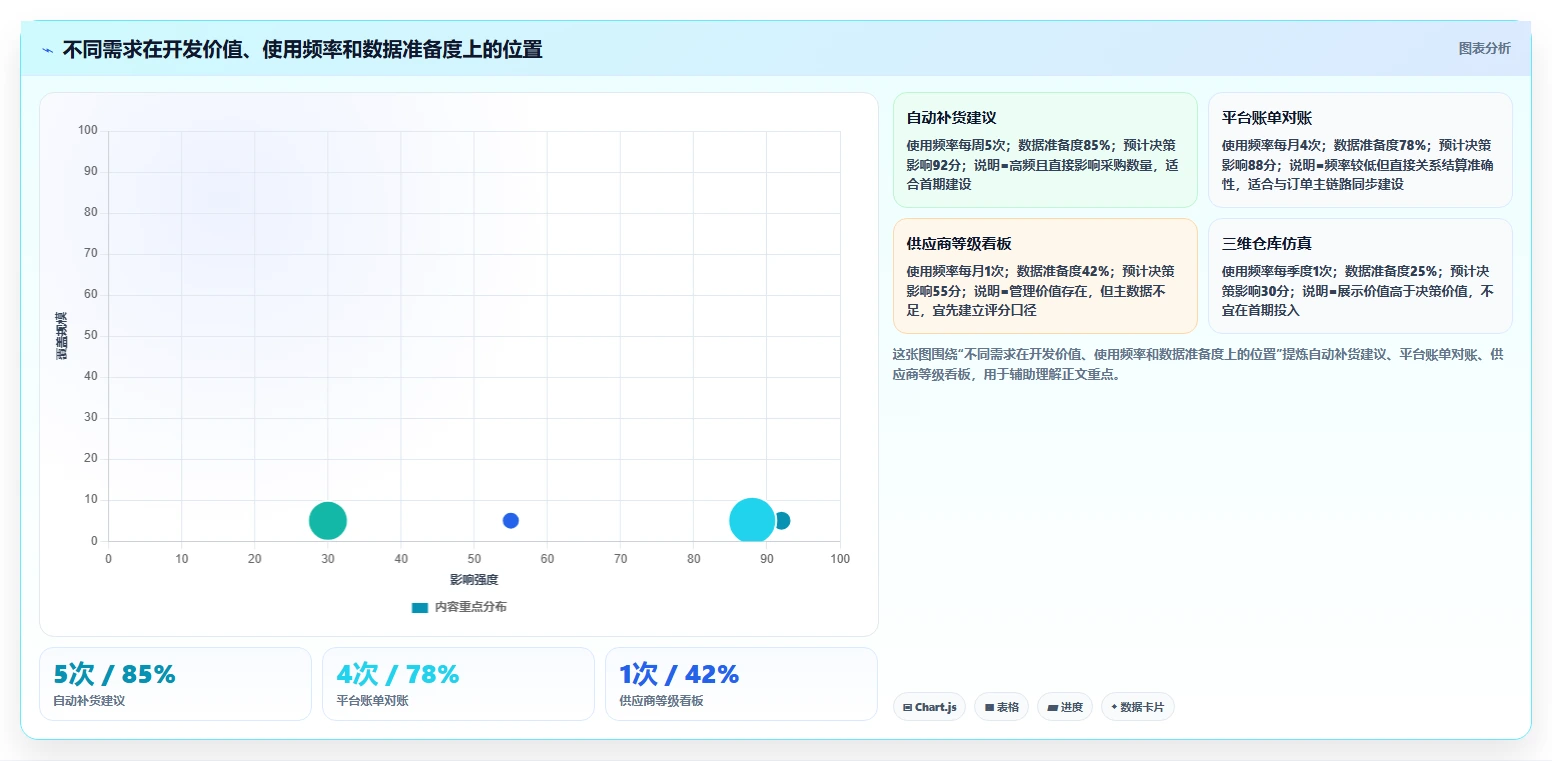This screenshot has height=761, width=1552.
Task: Click 自动补货建议 label under 5次 stat
Action: pos(89,701)
